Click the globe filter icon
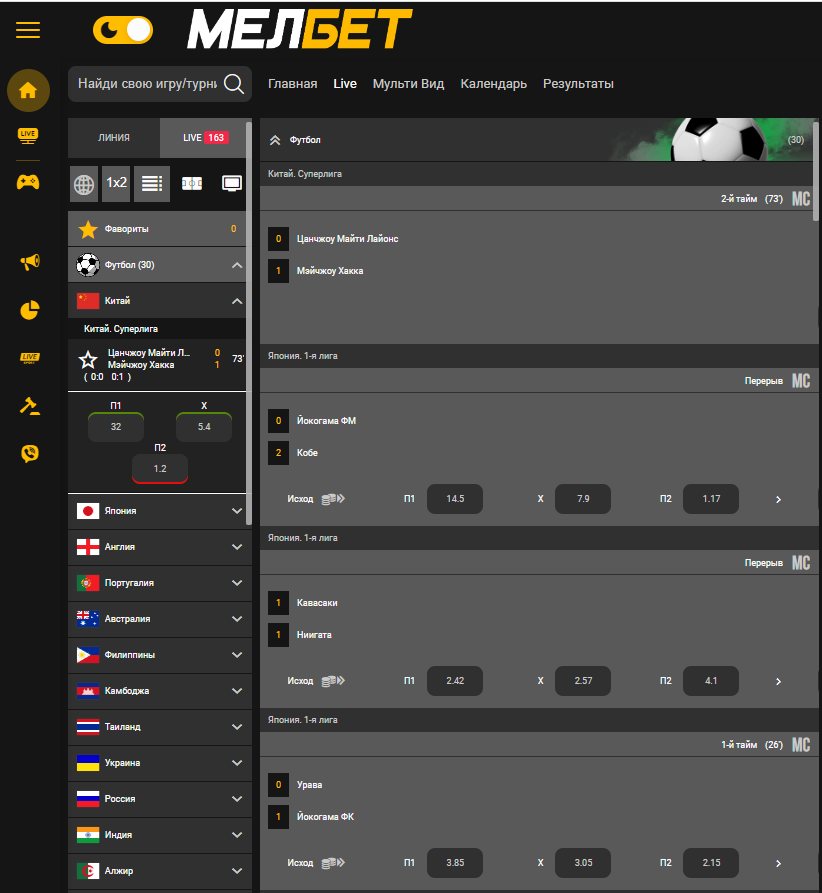The image size is (822, 893). tap(84, 184)
